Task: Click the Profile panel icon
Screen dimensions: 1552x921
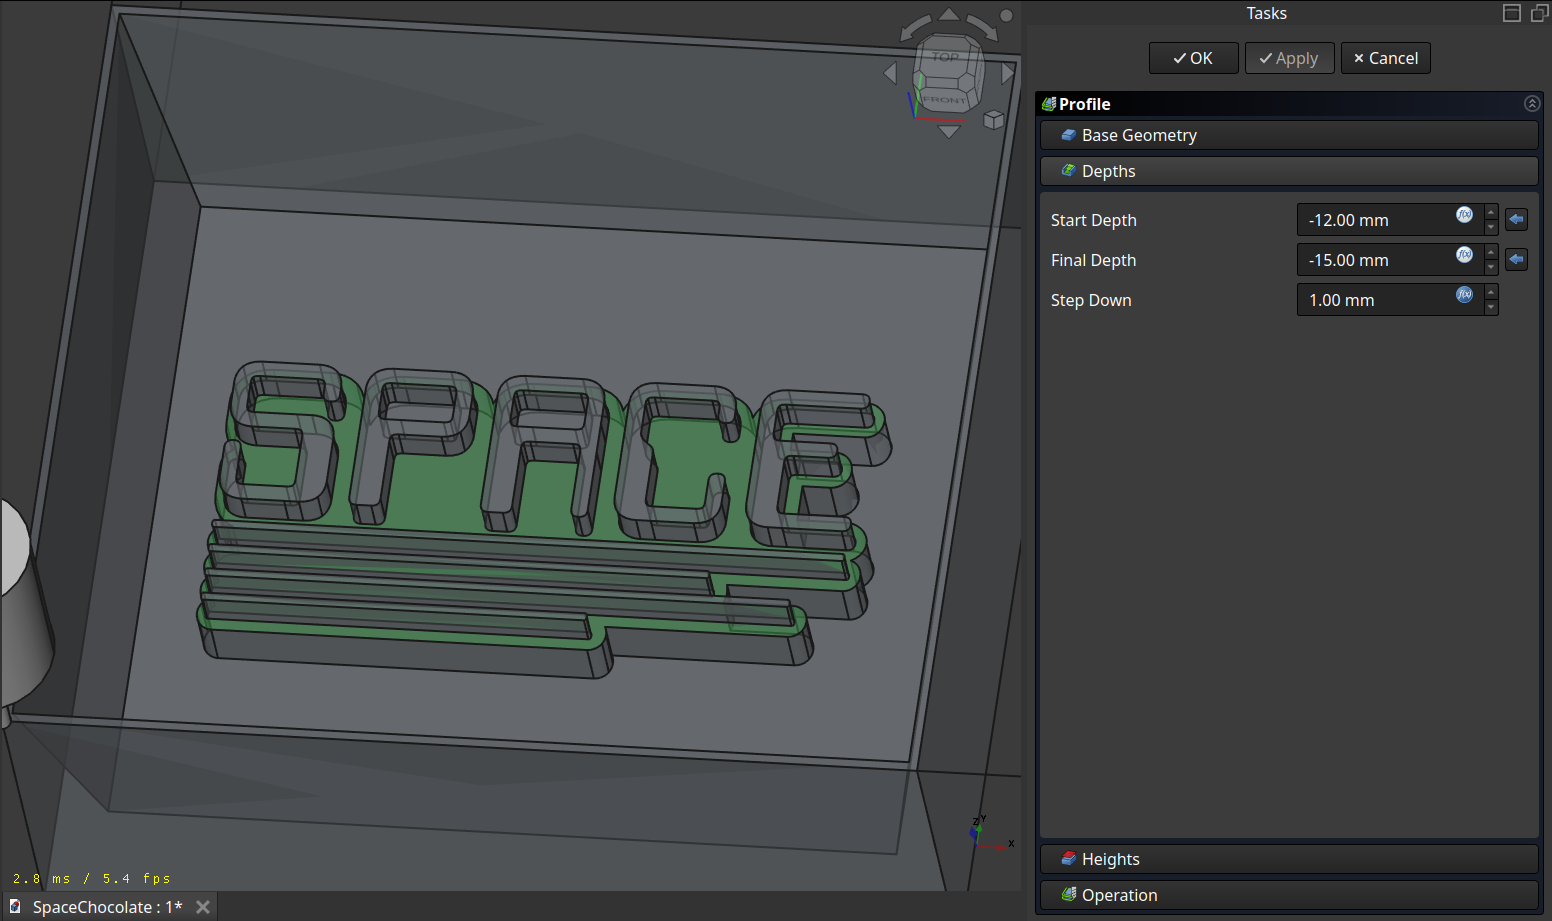Action: 1049,104
